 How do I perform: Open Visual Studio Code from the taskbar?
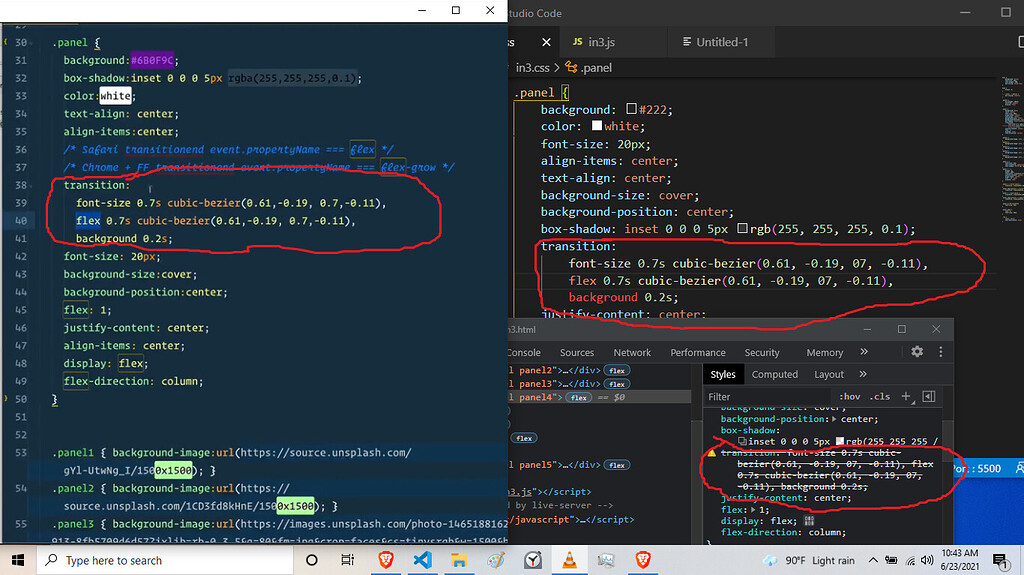[x=422, y=560]
